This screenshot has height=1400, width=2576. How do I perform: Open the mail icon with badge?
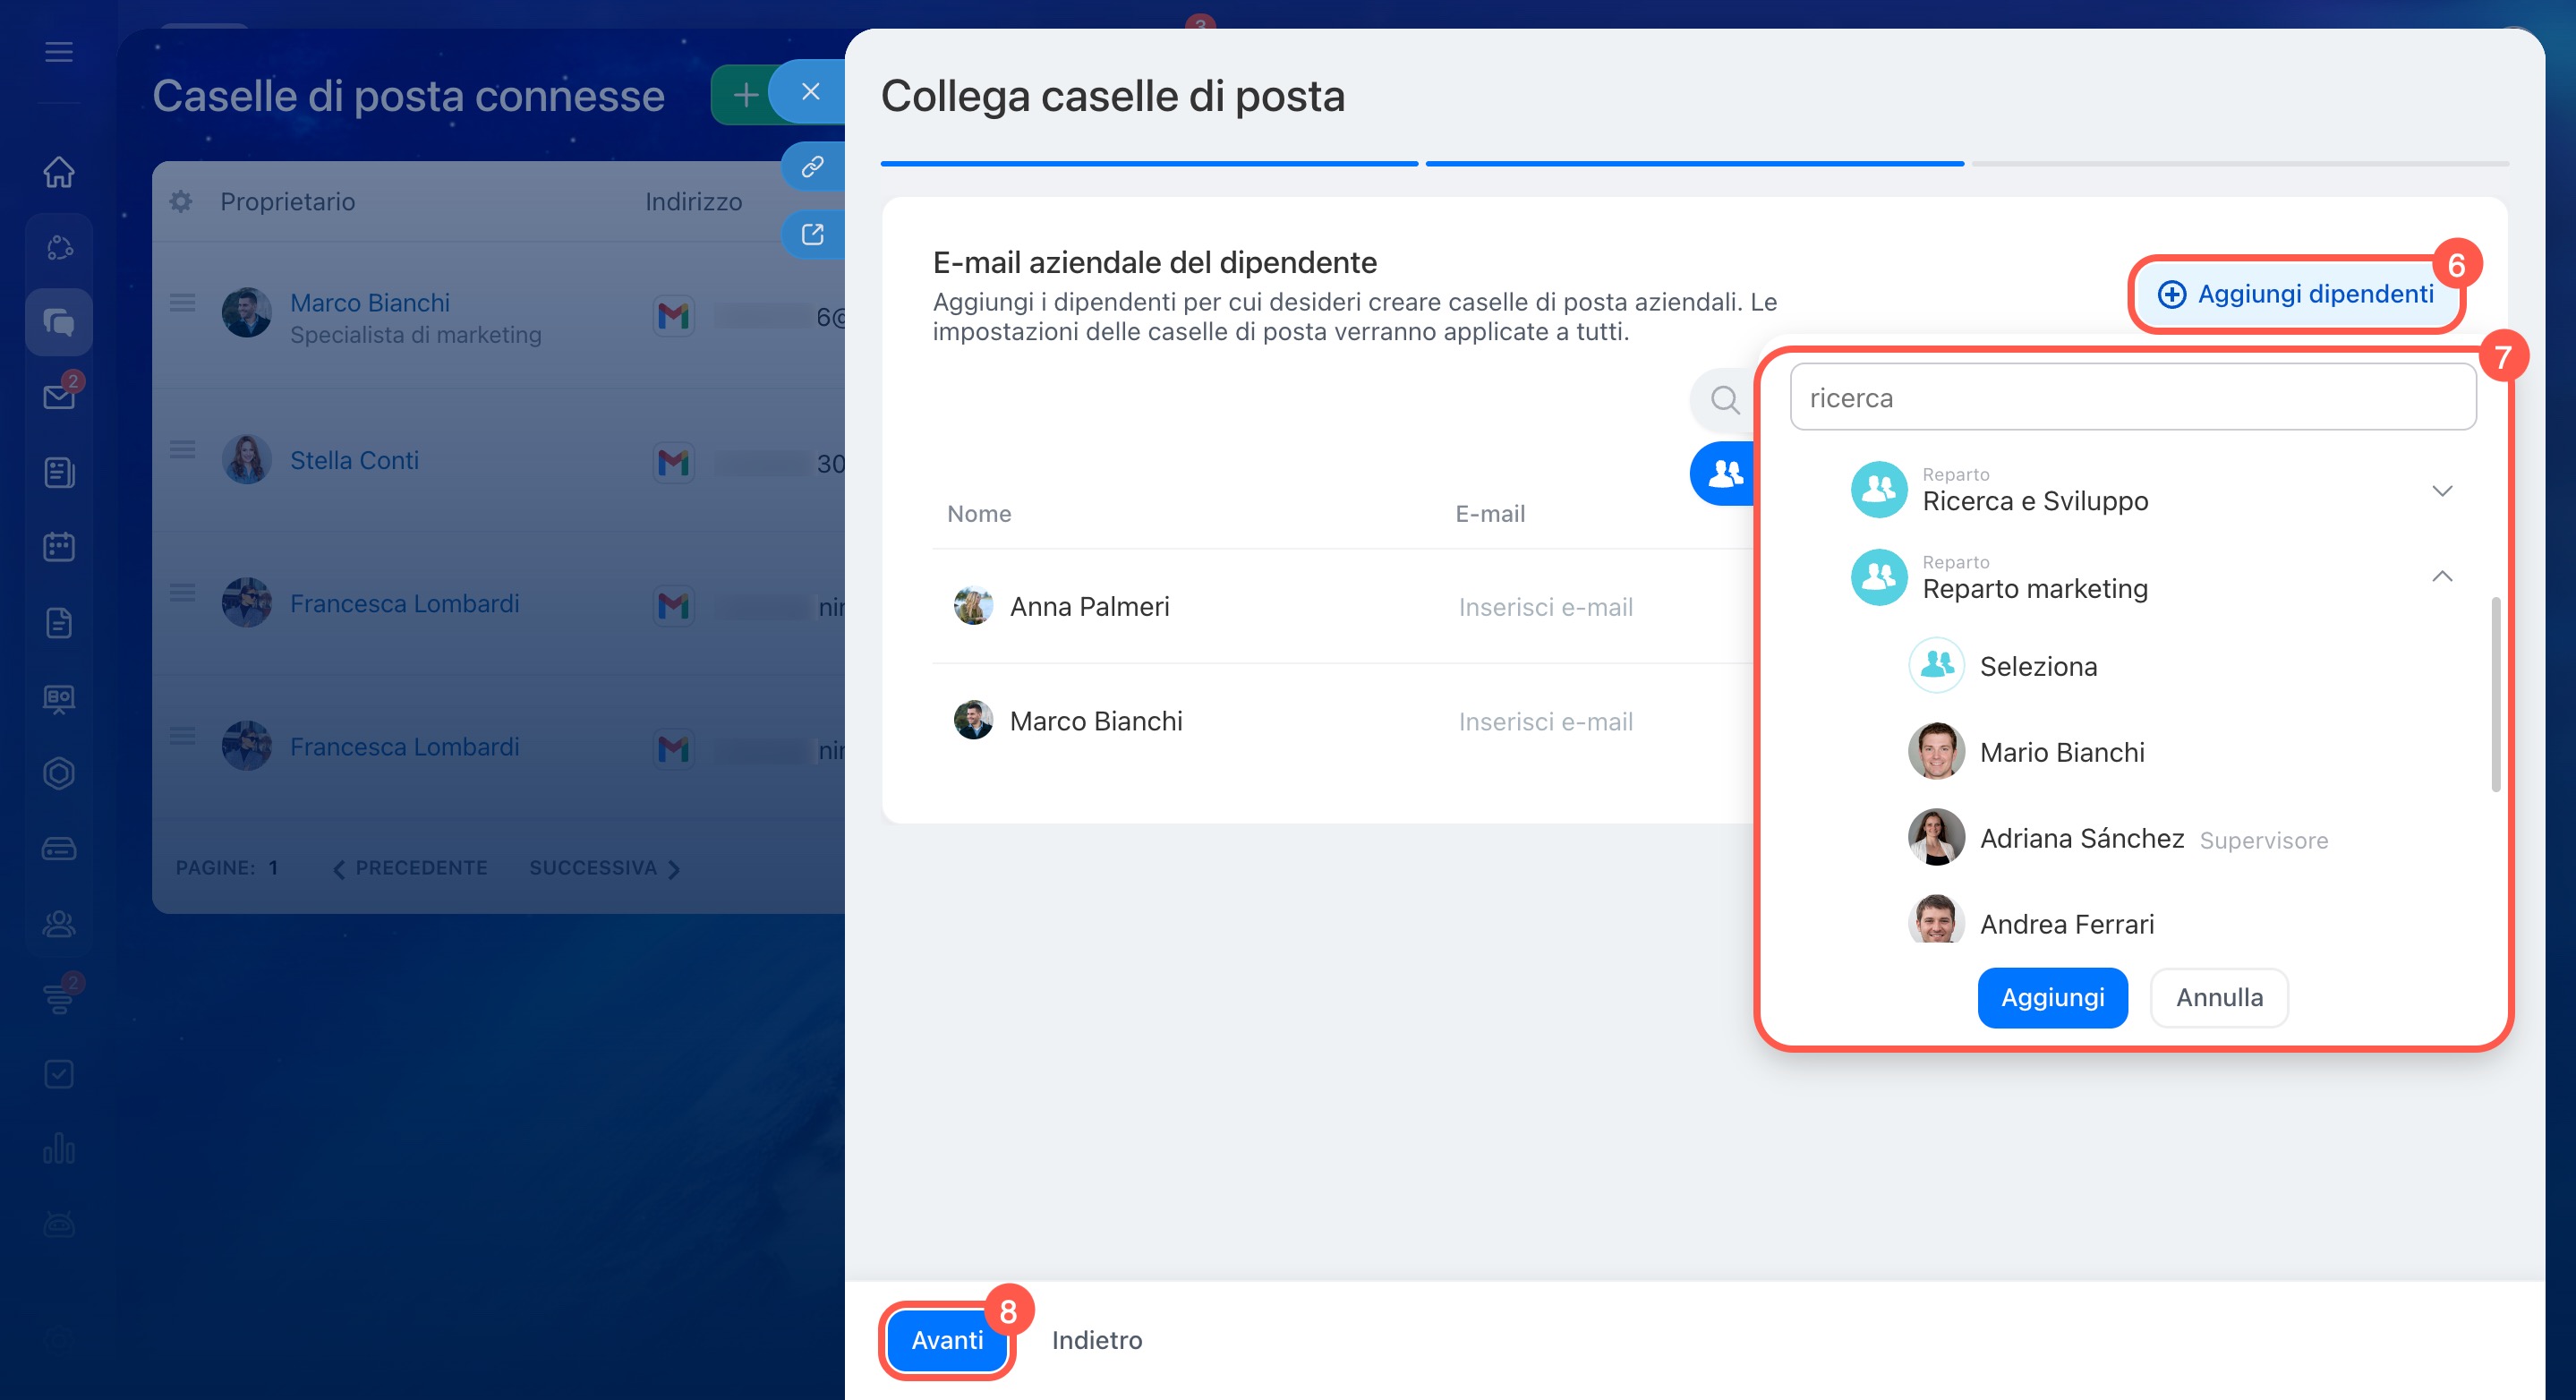[x=59, y=397]
